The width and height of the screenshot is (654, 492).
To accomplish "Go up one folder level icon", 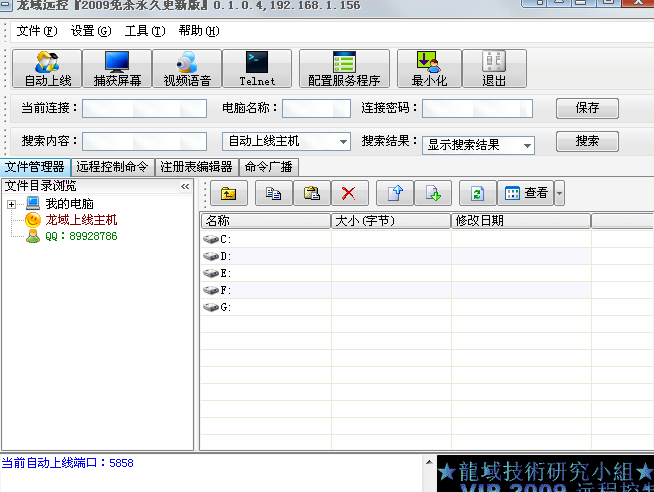I will 229,193.
